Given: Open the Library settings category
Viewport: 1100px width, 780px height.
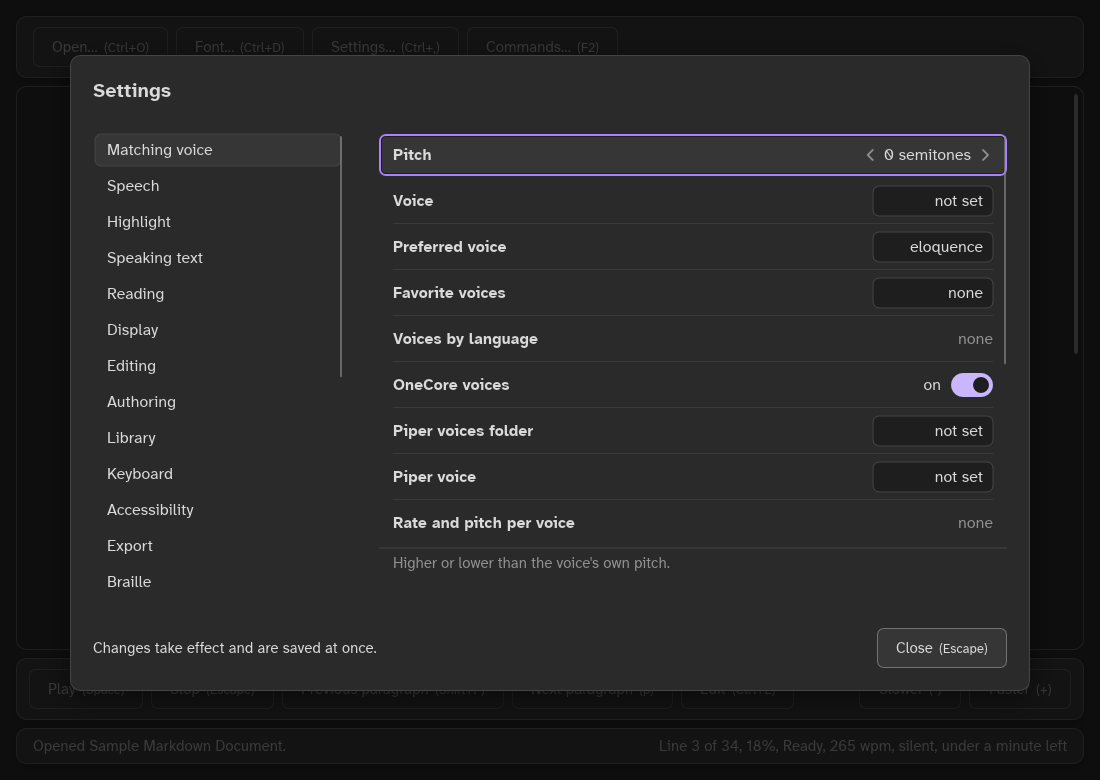Looking at the screenshot, I should point(217,438).
